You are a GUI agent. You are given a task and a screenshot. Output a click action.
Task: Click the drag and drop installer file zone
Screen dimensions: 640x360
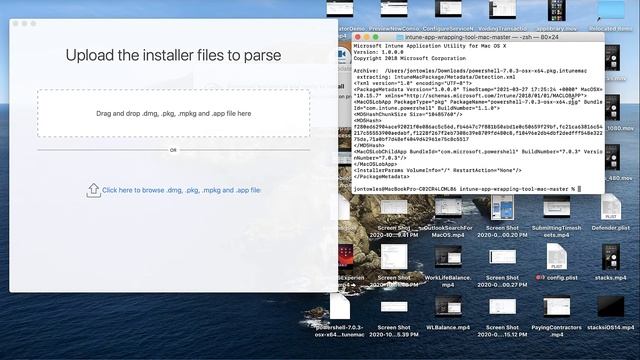point(173,113)
